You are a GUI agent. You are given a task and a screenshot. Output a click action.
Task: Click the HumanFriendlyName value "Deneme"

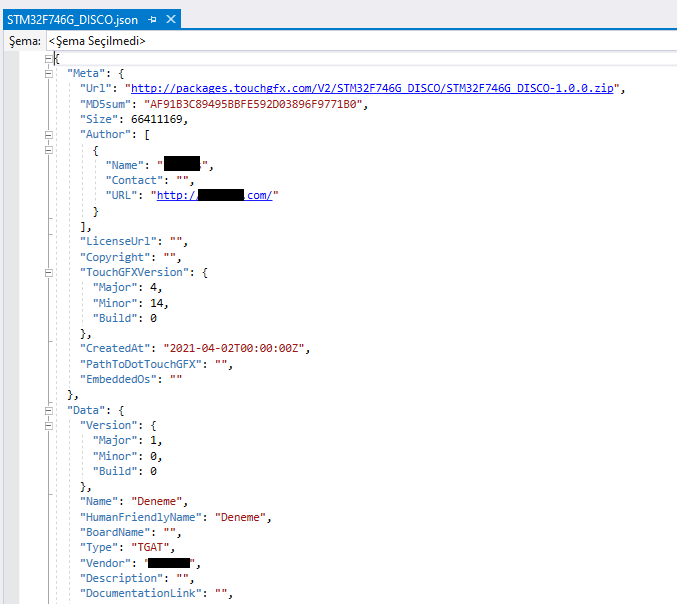coord(240,517)
